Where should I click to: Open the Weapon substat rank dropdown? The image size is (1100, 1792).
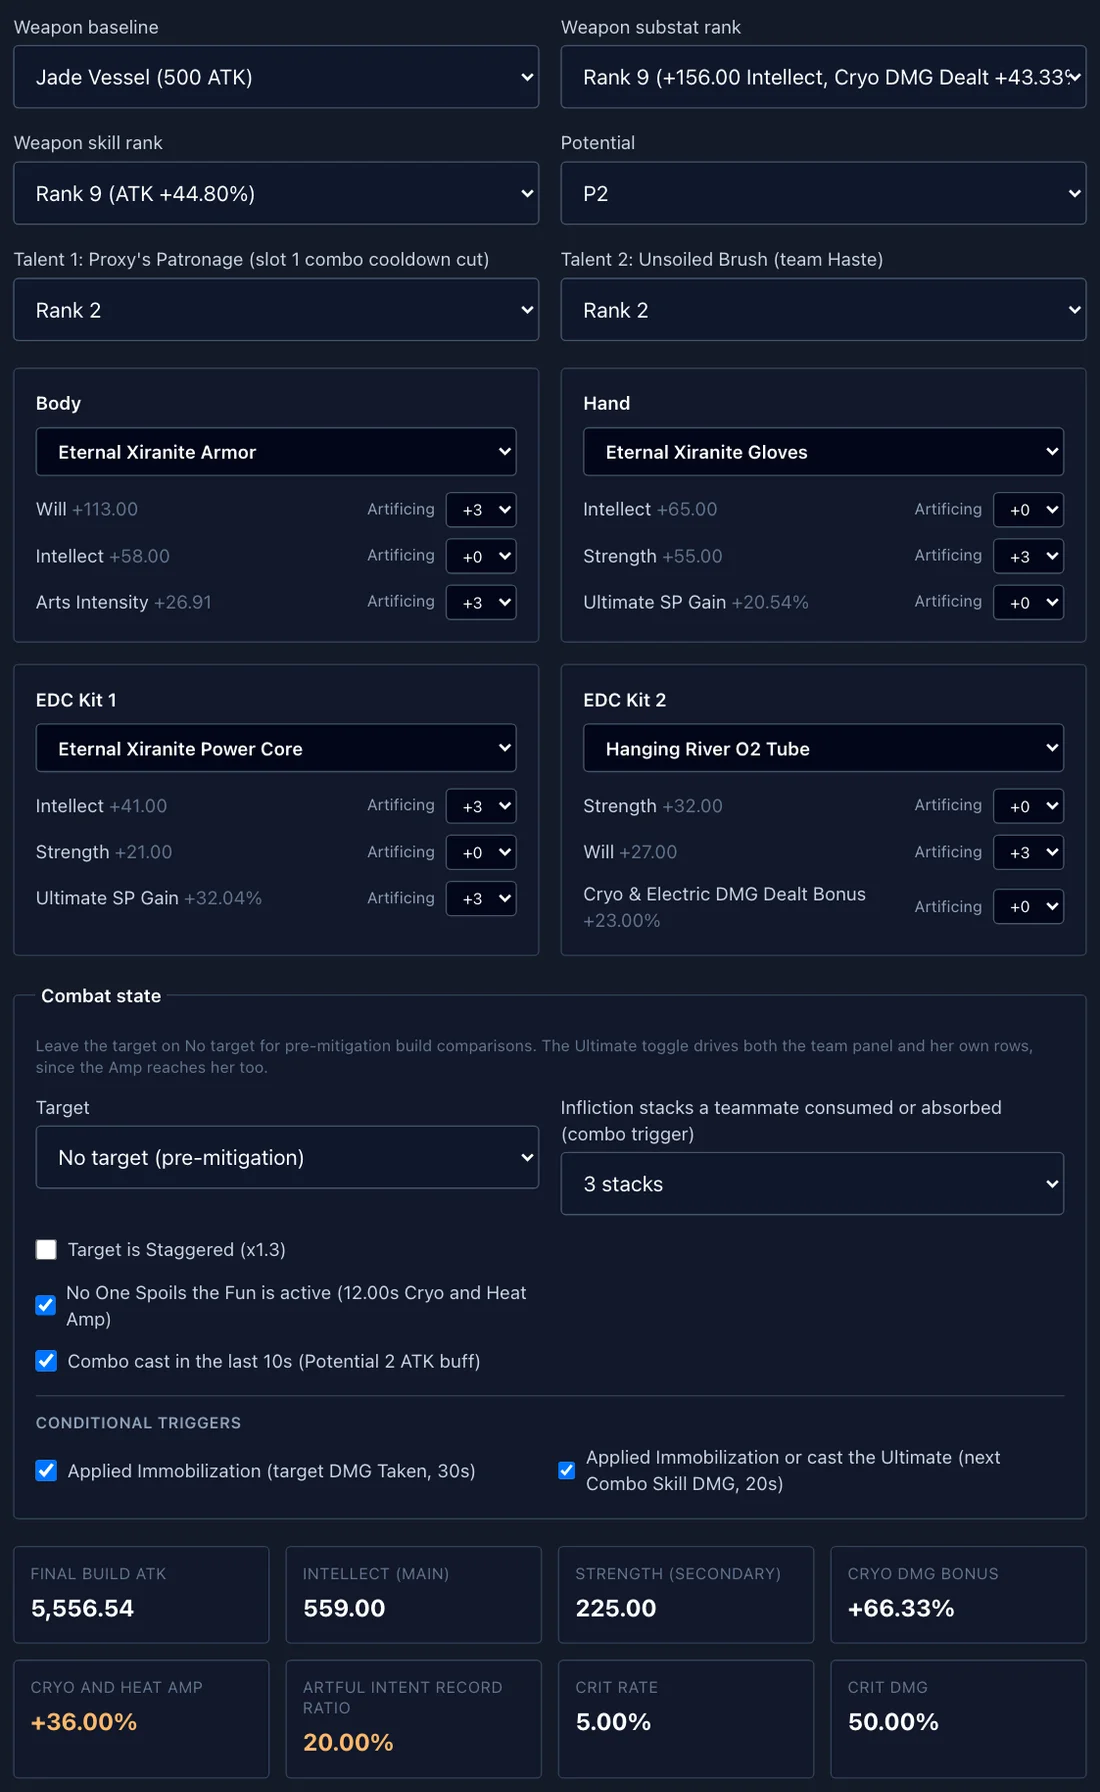(x=823, y=77)
